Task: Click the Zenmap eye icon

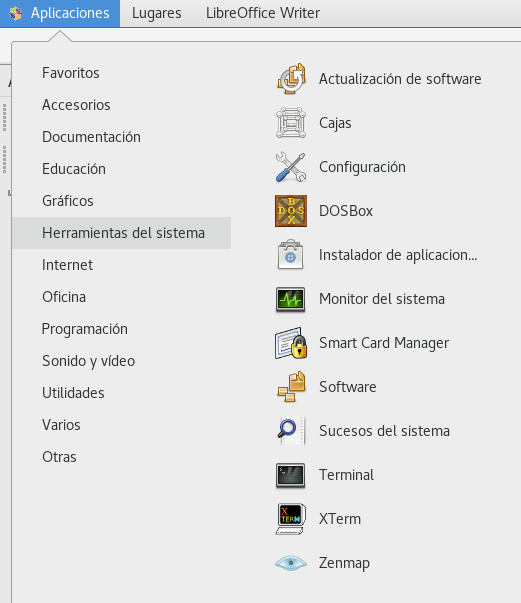Action: (x=291, y=563)
